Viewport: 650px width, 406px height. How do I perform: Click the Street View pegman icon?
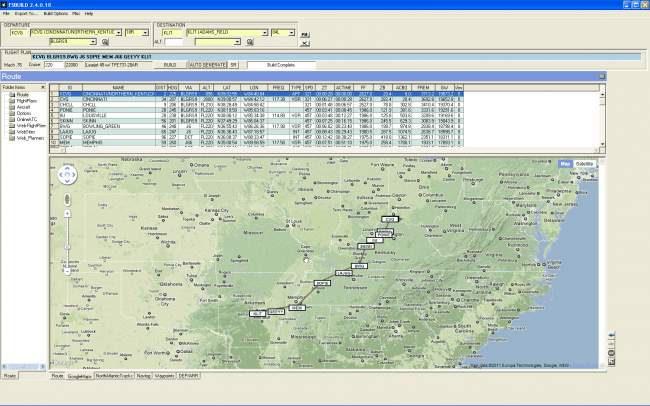(67, 199)
